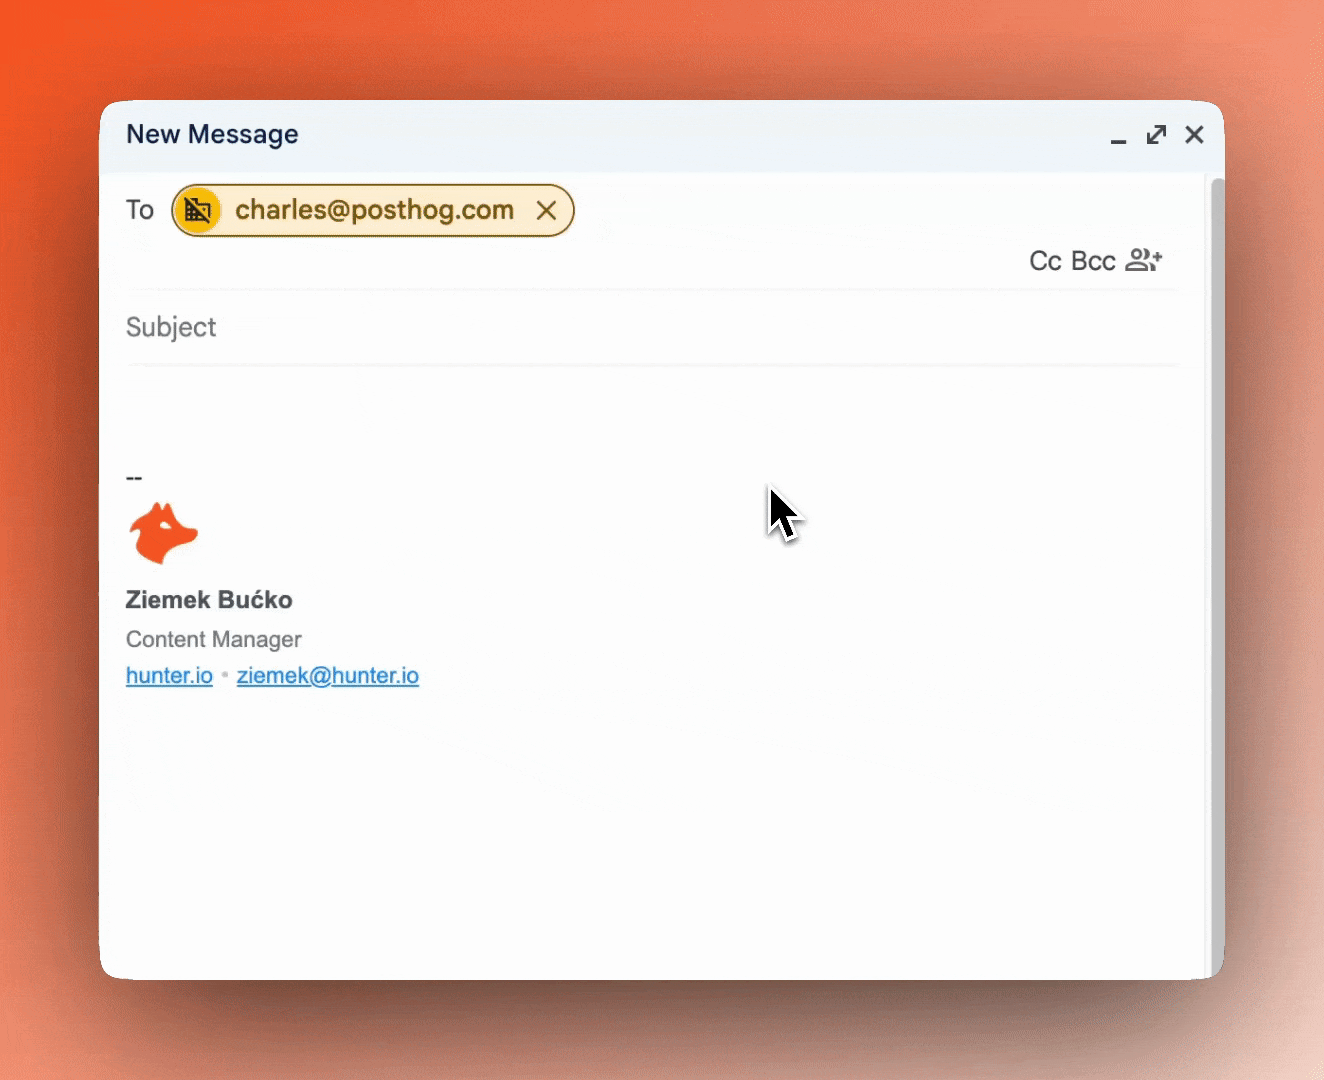Expand the compose window to full screen

click(1156, 135)
